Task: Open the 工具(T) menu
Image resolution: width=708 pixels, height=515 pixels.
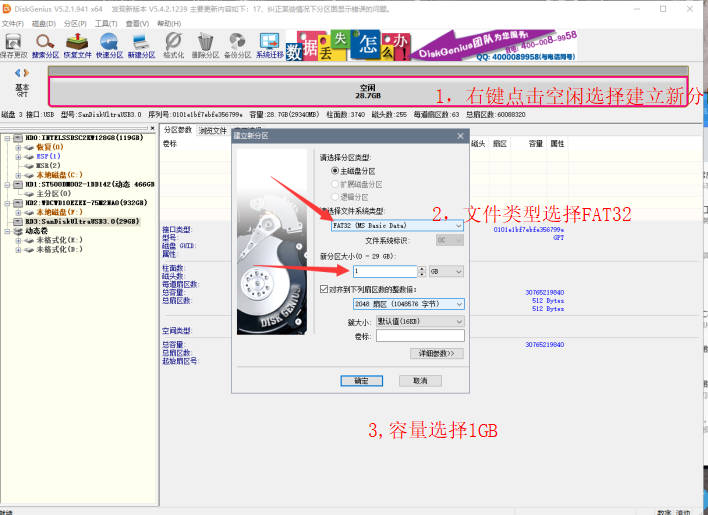Action: (x=106, y=23)
